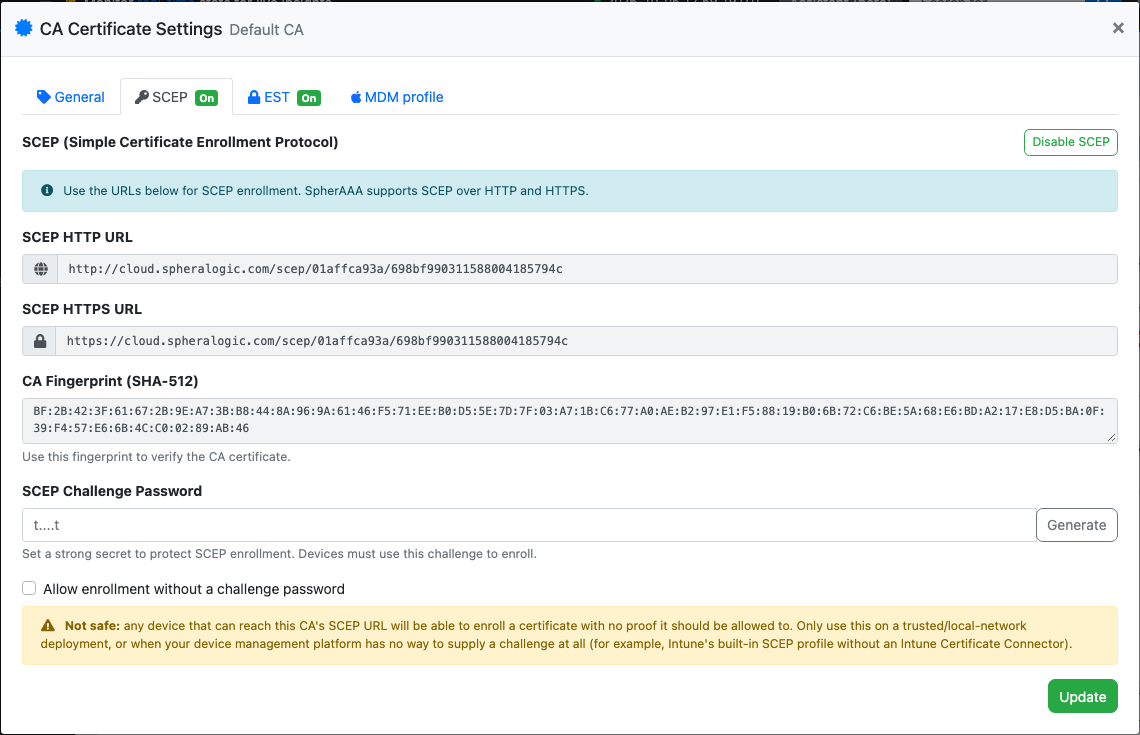Switch to the General tab
The height and width of the screenshot is (735, 1140).
point(71,97)
